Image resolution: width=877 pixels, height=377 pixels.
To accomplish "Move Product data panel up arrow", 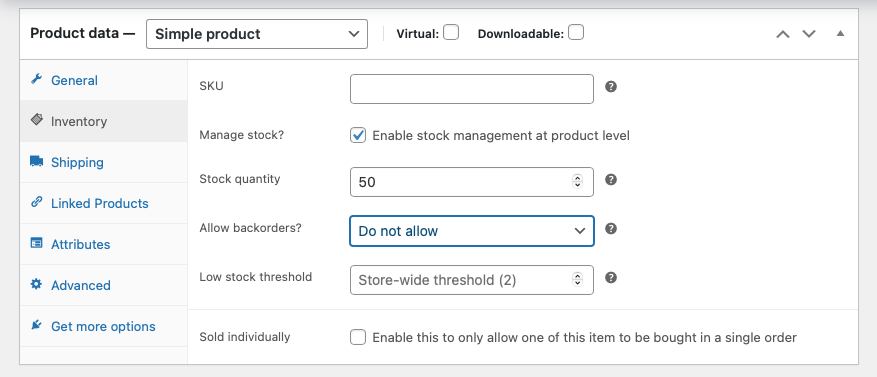I will pyautogui.click(x=783, y=34).
